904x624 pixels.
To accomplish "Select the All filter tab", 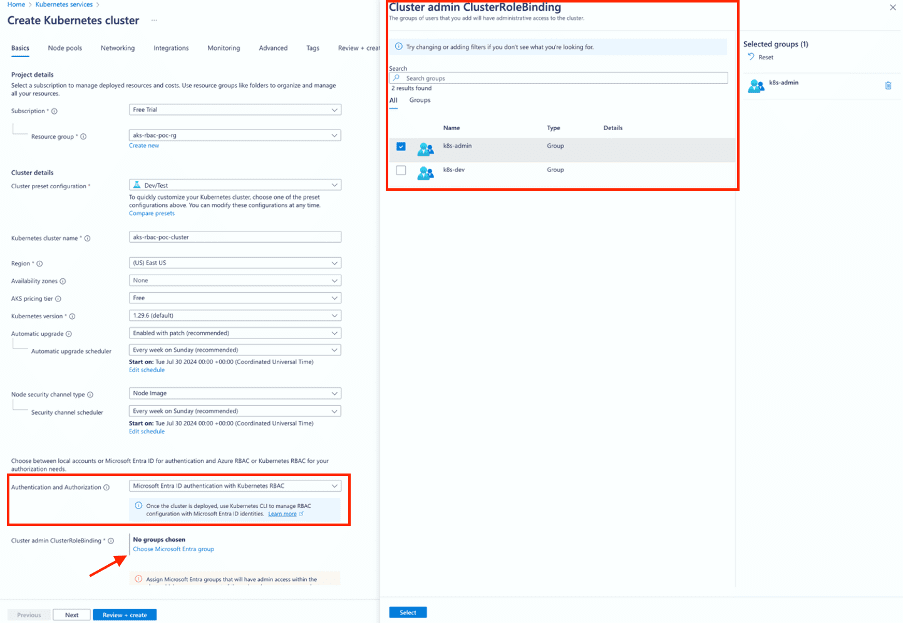I will pos(393,100).
